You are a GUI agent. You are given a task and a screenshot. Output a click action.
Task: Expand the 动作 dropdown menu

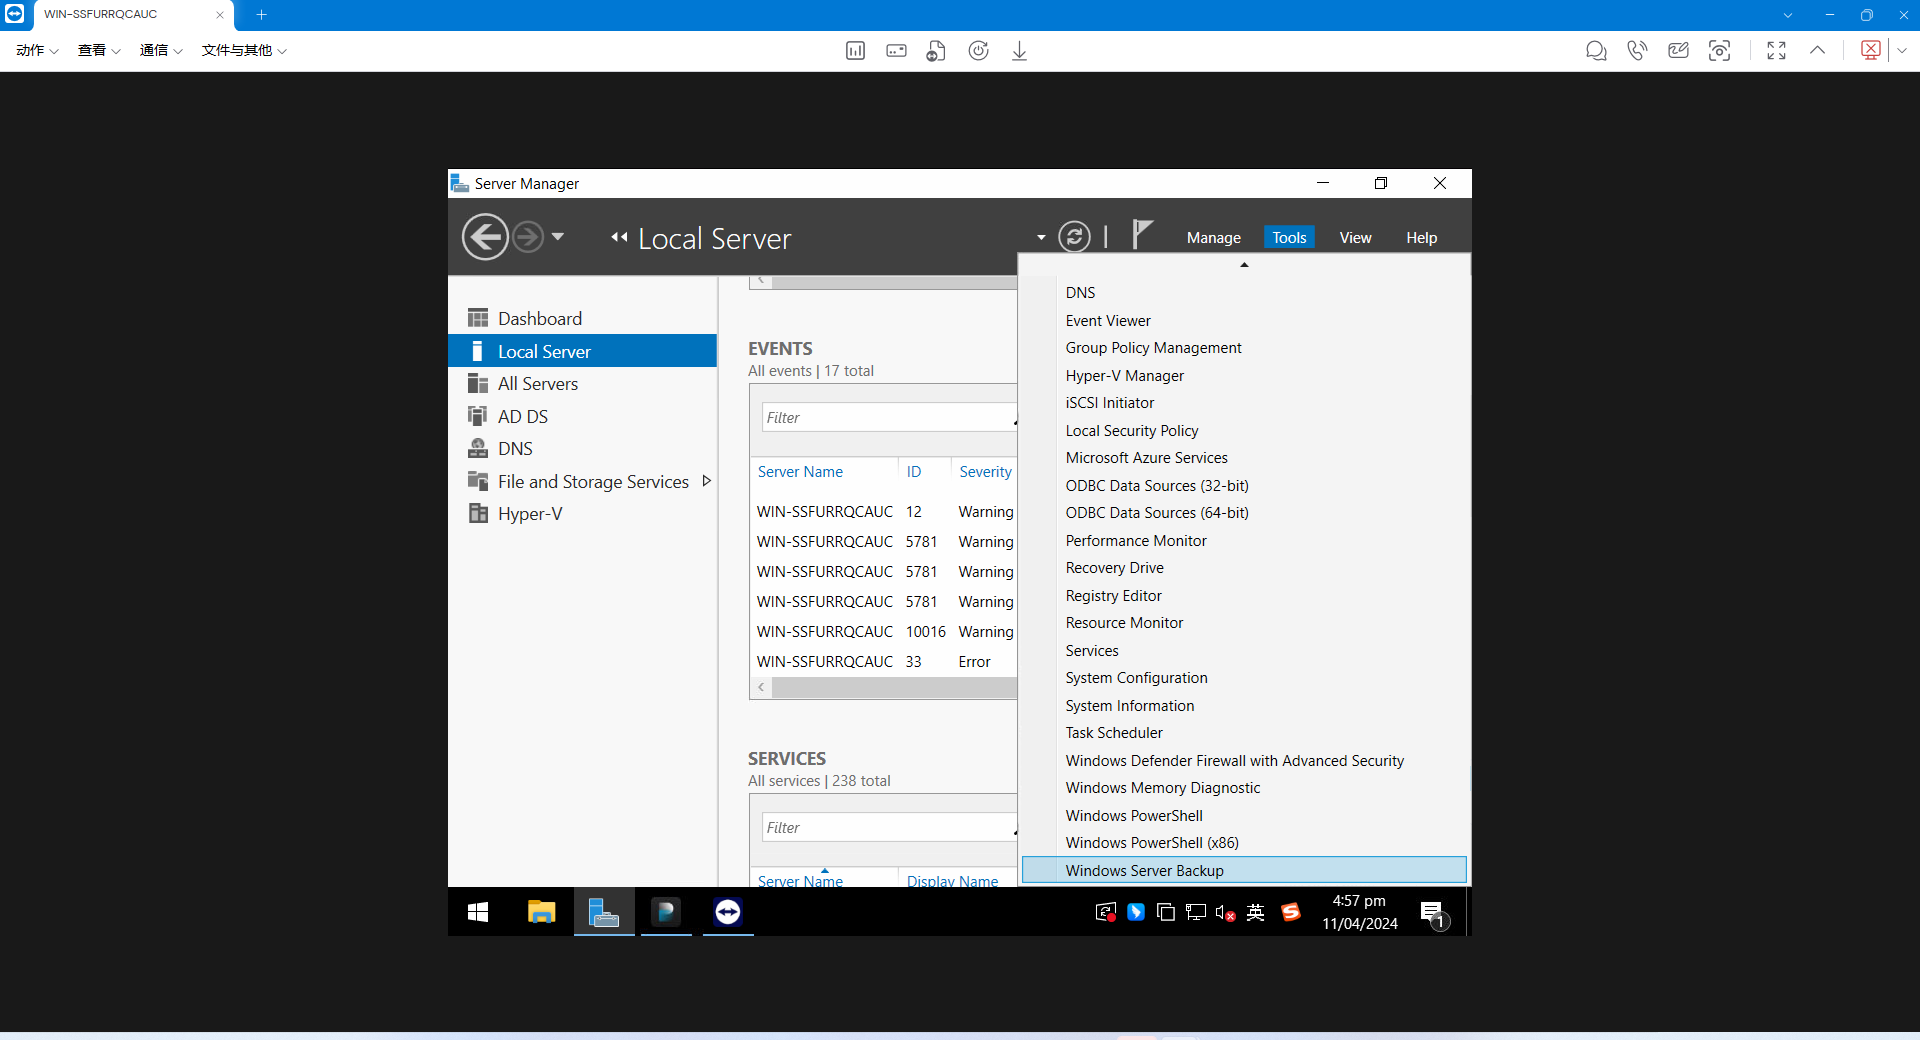[36, 50]
